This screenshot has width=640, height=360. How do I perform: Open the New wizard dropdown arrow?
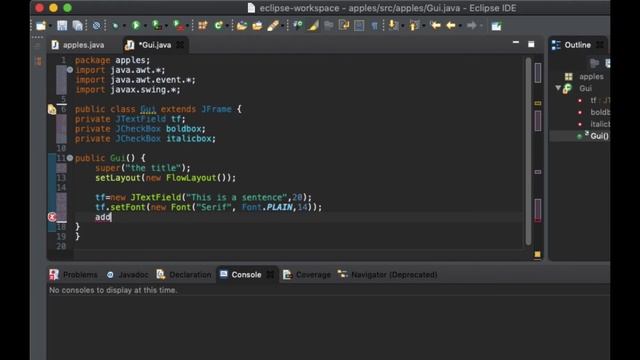point(50,26)
